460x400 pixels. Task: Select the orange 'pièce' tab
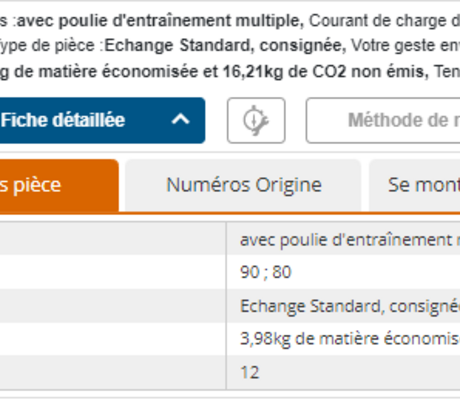(x=59, y=185)
